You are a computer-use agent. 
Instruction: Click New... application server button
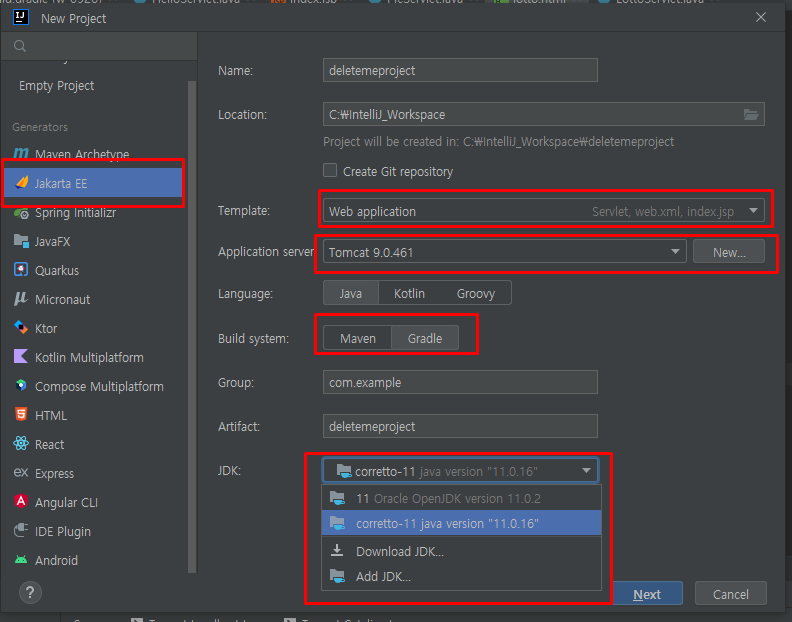729,252
